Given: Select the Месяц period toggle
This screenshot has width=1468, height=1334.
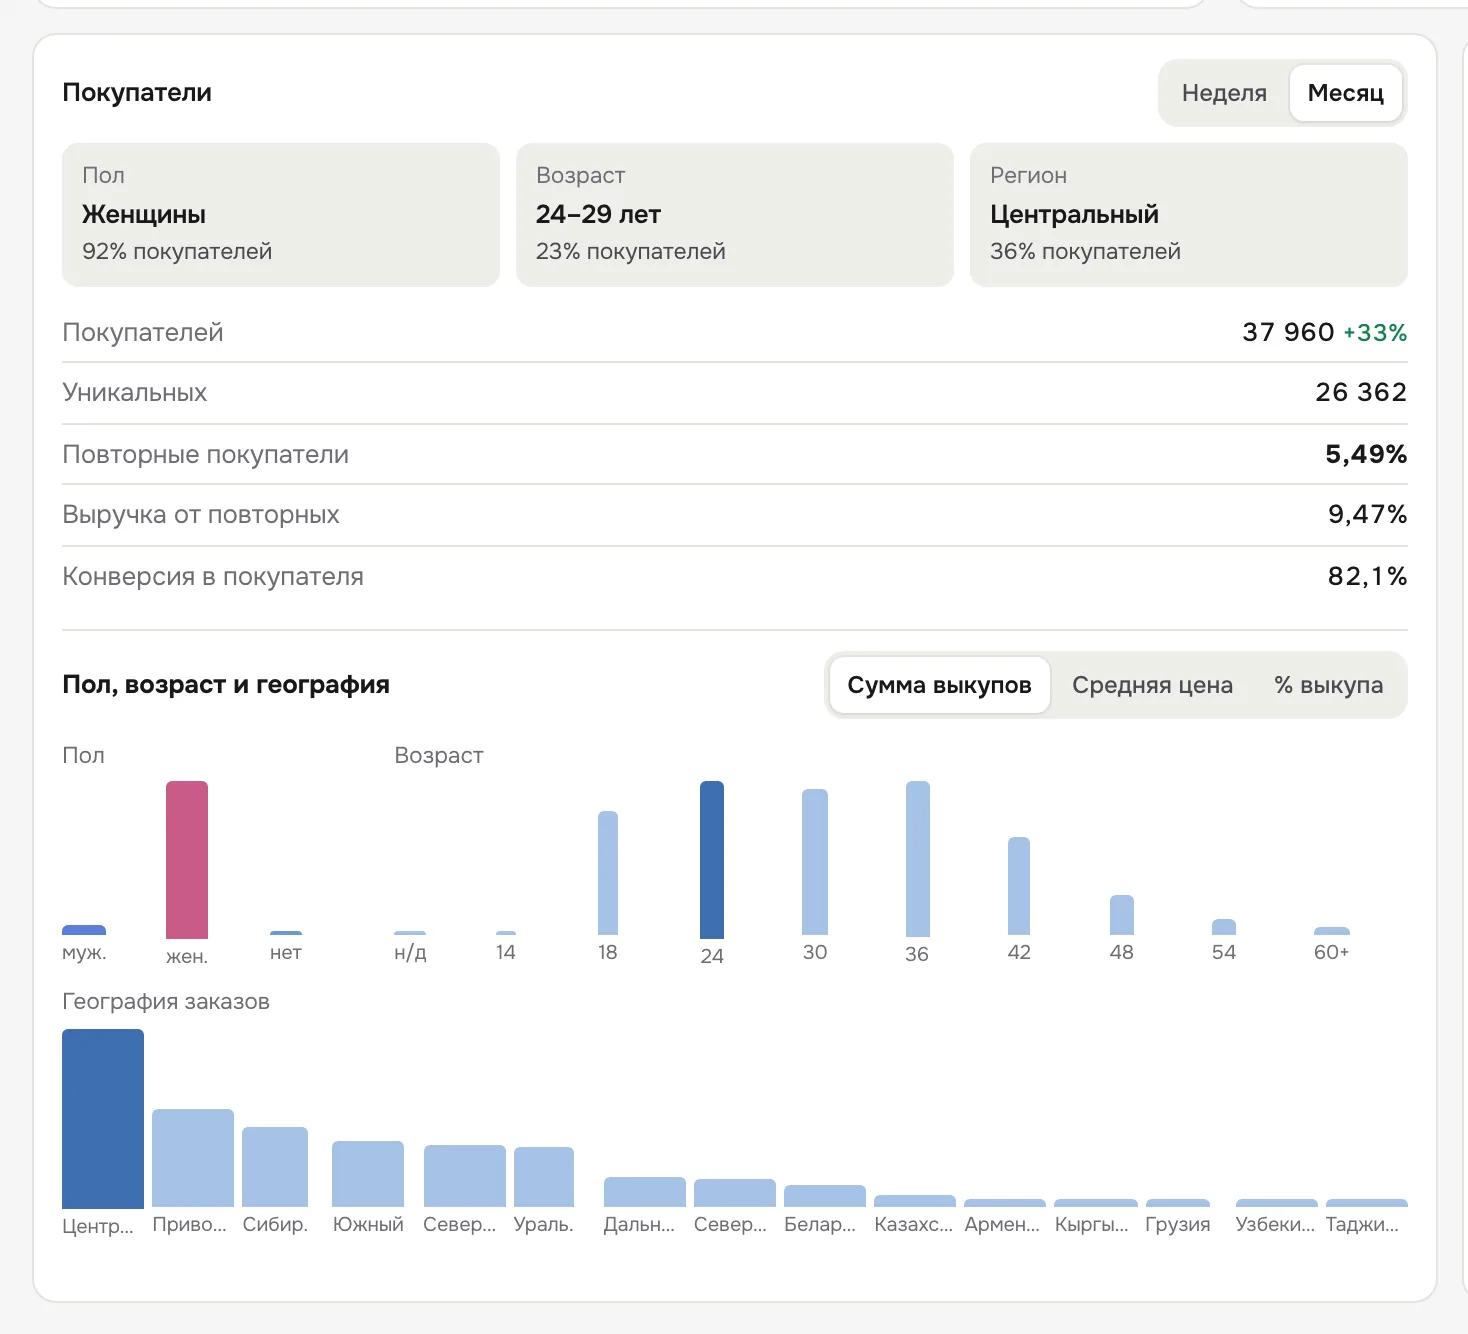Looking at the screenshot, I should pos(1345,93).
